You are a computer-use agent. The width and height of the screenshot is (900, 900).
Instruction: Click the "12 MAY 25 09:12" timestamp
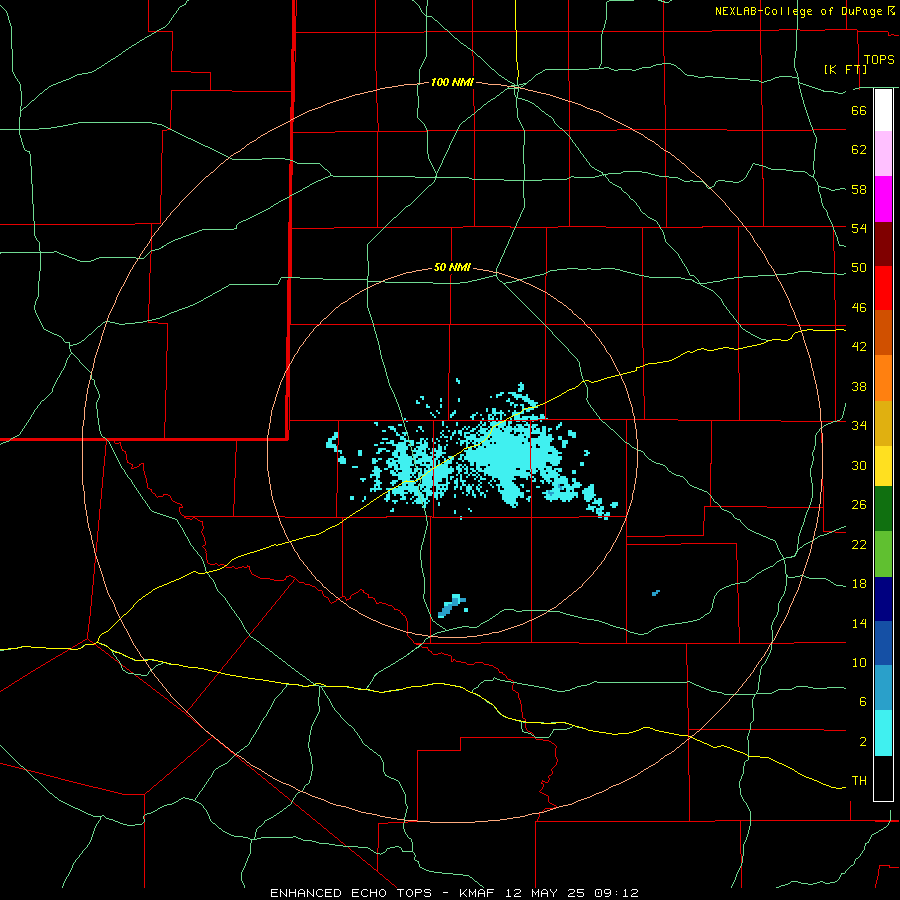[x=572, y=893]
